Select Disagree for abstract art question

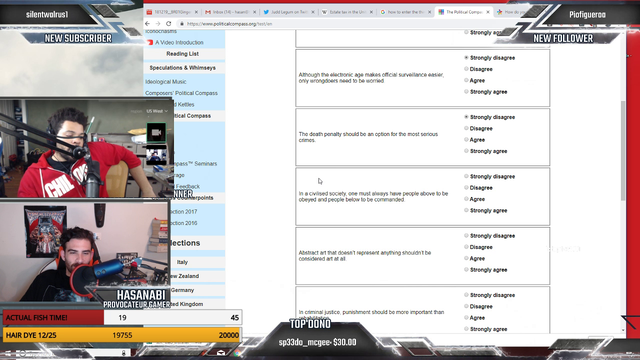(x=466, y=247)
